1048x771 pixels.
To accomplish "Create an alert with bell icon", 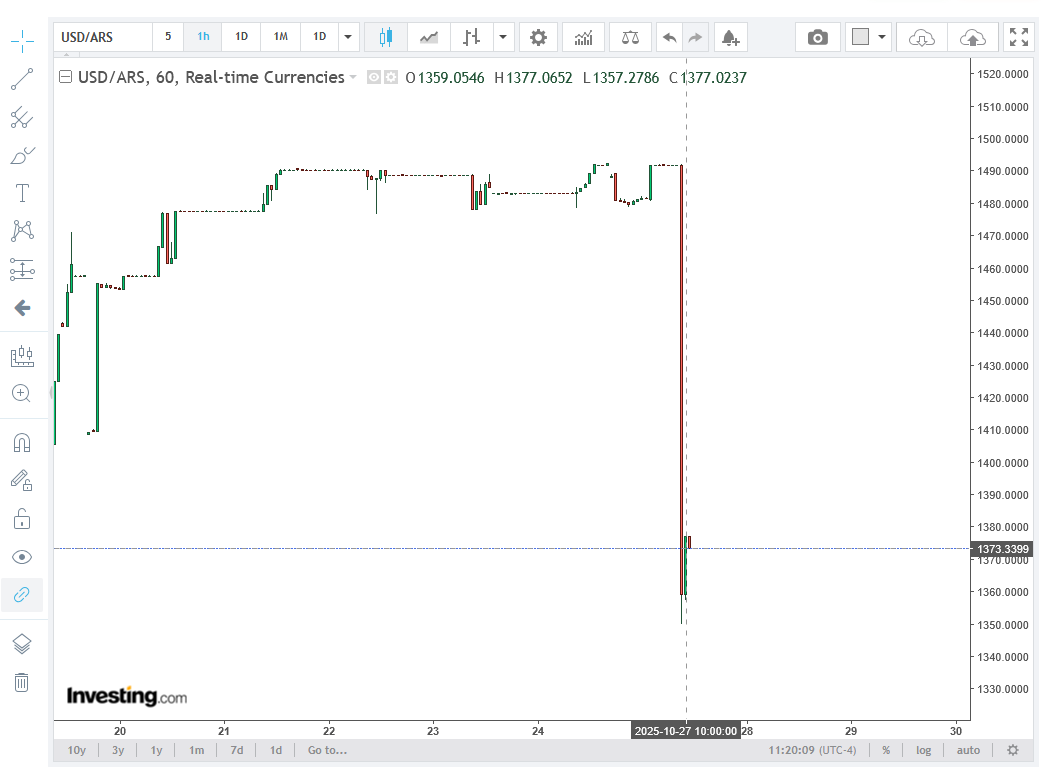I will [x=731, y=37].
